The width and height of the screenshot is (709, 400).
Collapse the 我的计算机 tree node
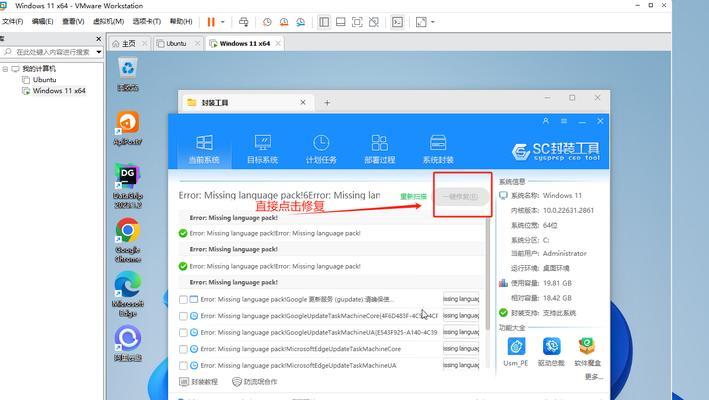(x=5, y=69)
